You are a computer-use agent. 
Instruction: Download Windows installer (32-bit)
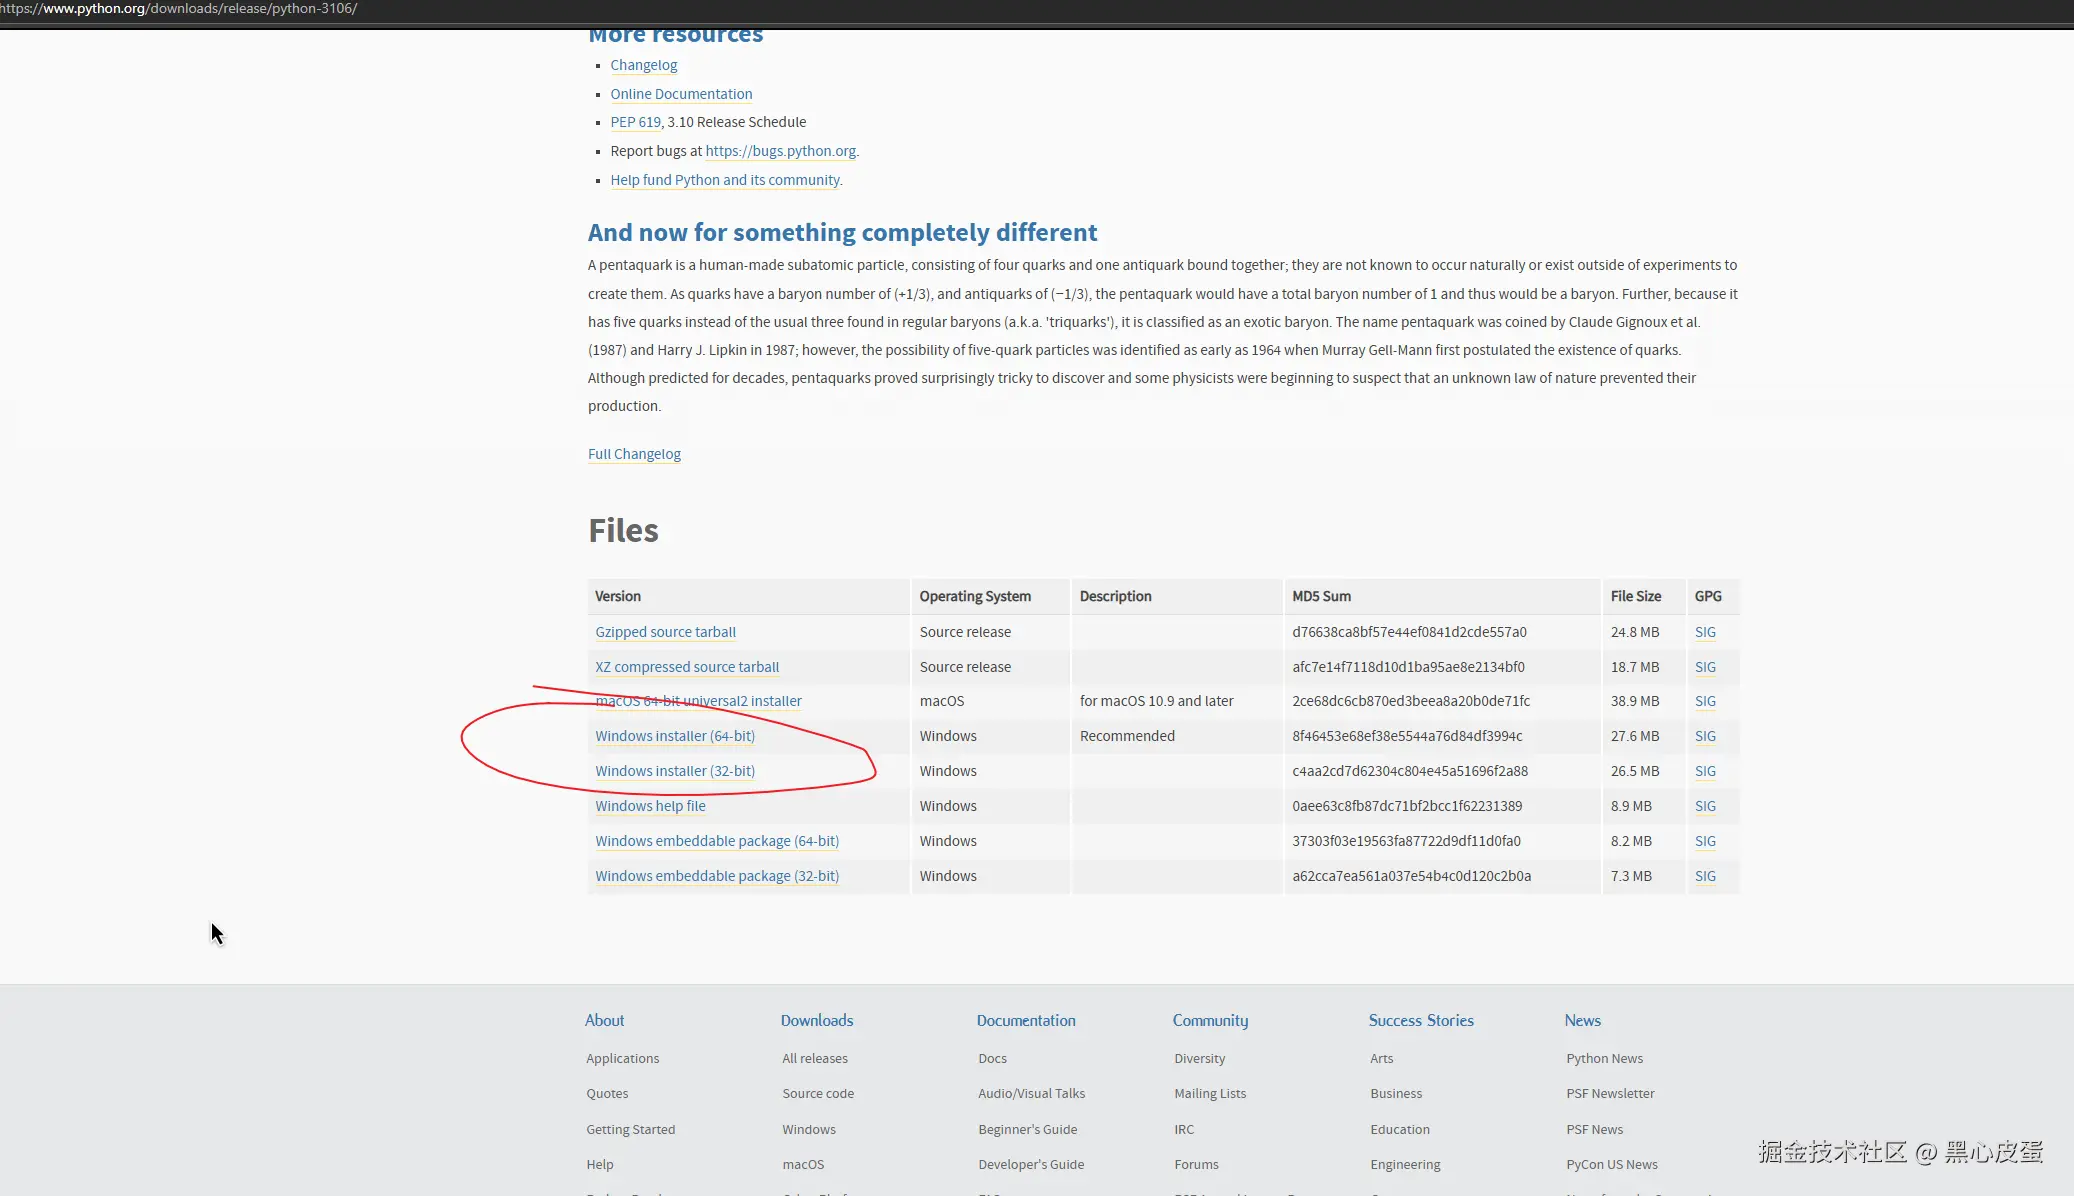point(674,771)
